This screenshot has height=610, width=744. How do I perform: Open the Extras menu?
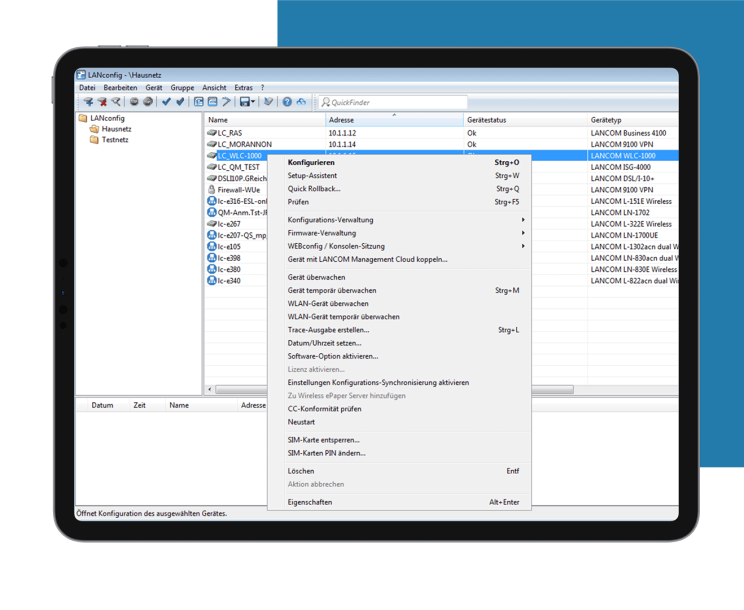click(243, 88)
